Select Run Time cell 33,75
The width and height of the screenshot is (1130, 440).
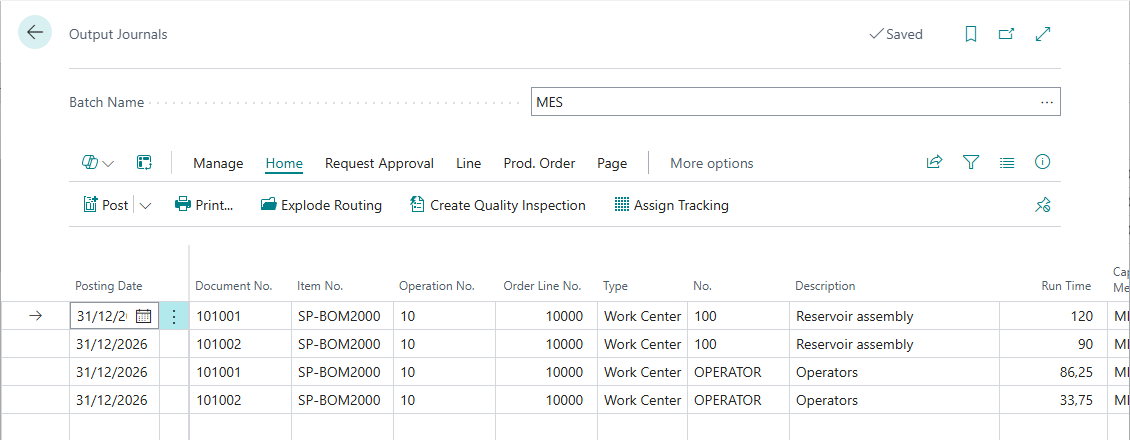point(1053,400)
